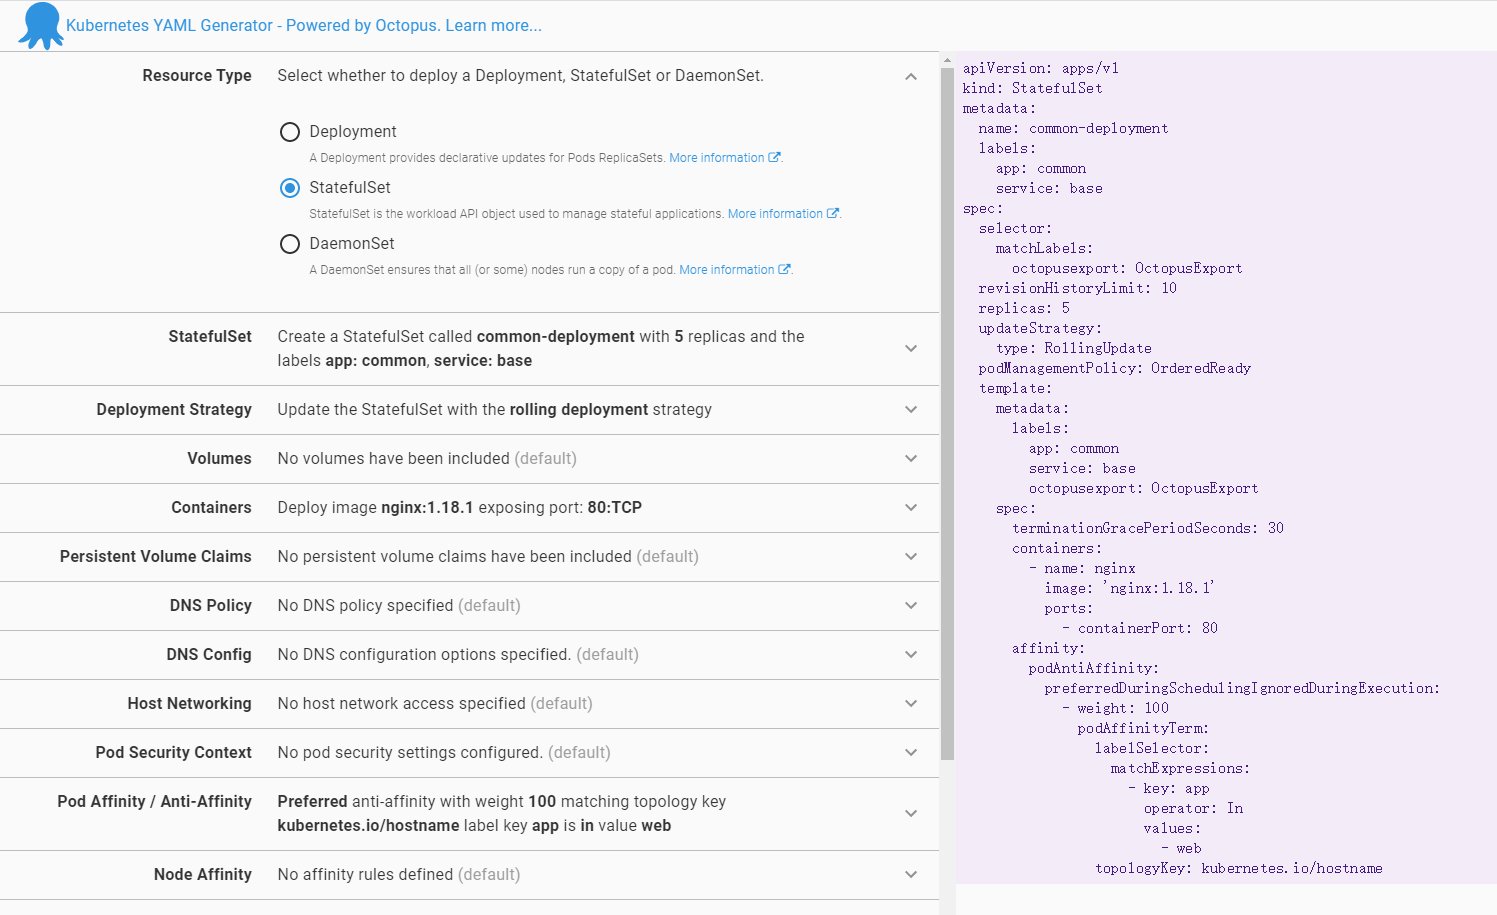Select the StatefulSet radio button
This screenshot has height=915, width=1497.
coord(290,188)
